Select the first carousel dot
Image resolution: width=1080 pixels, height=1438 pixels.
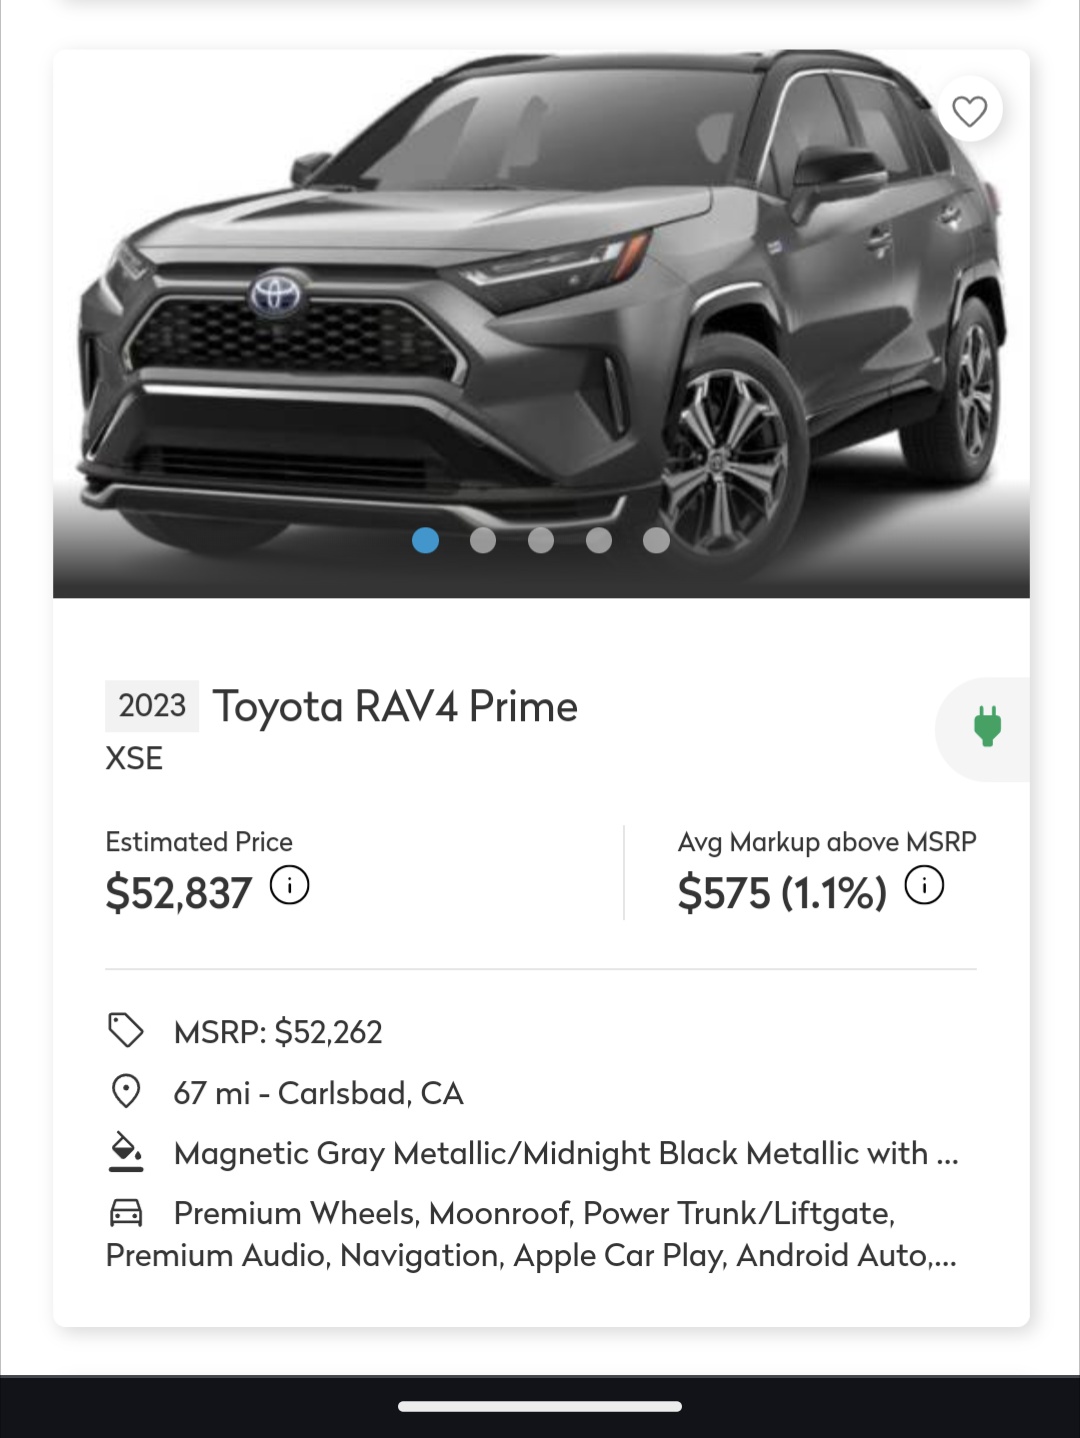pyautogui.click(x=425, y=540)
